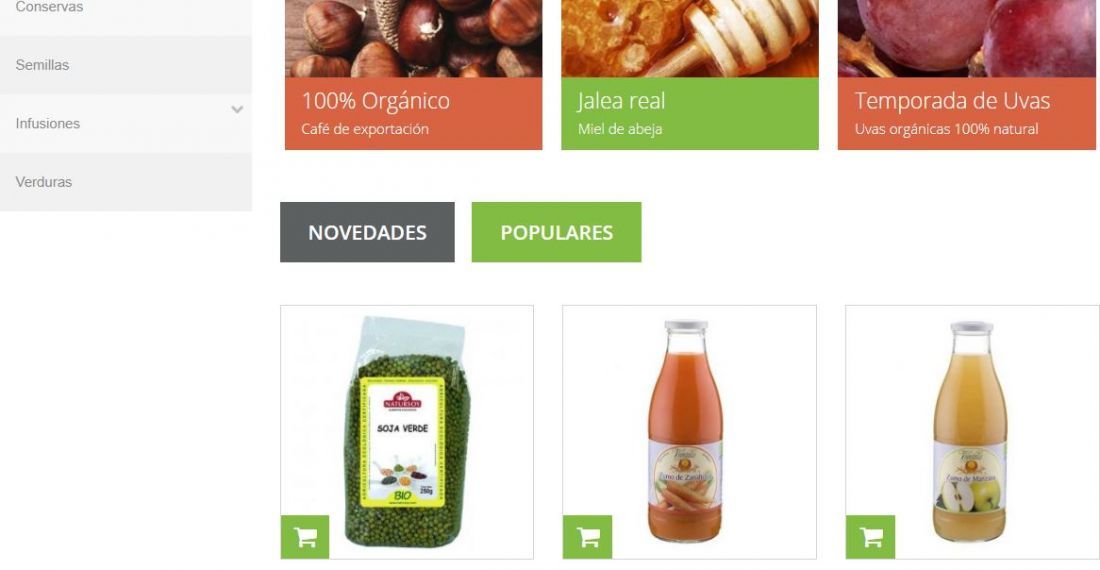
Task: View the Zumo de Zanahoria bottle
Action: click(x=685, y=431)
